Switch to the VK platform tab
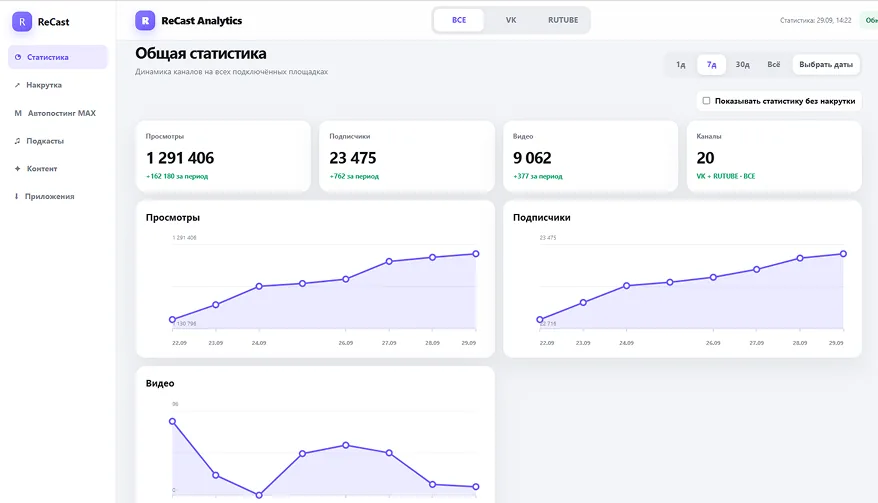Screen dimensions: 878x503 coord(511,20)
